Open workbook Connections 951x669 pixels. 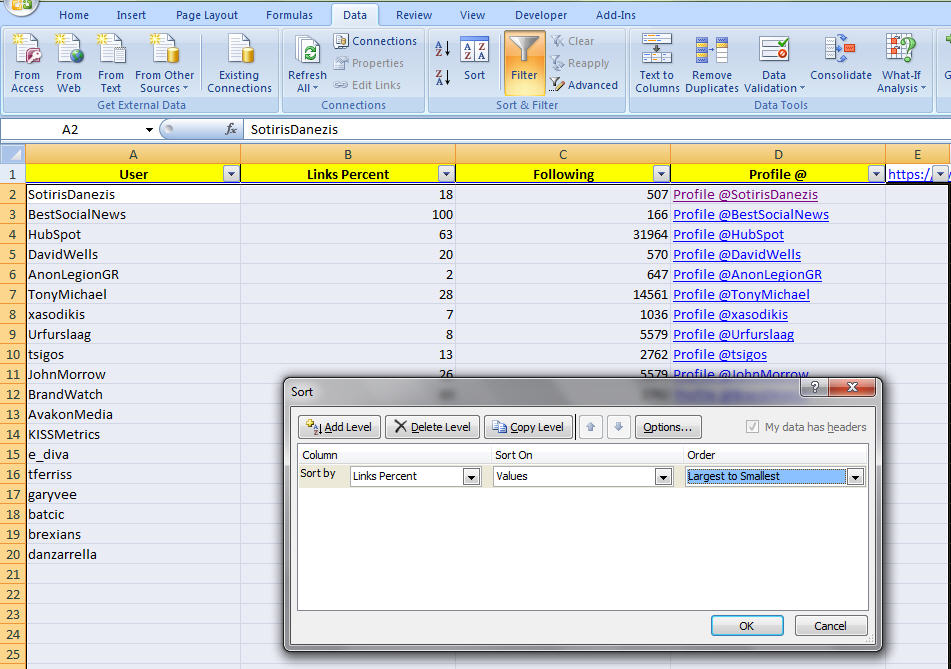coord(375,41)
